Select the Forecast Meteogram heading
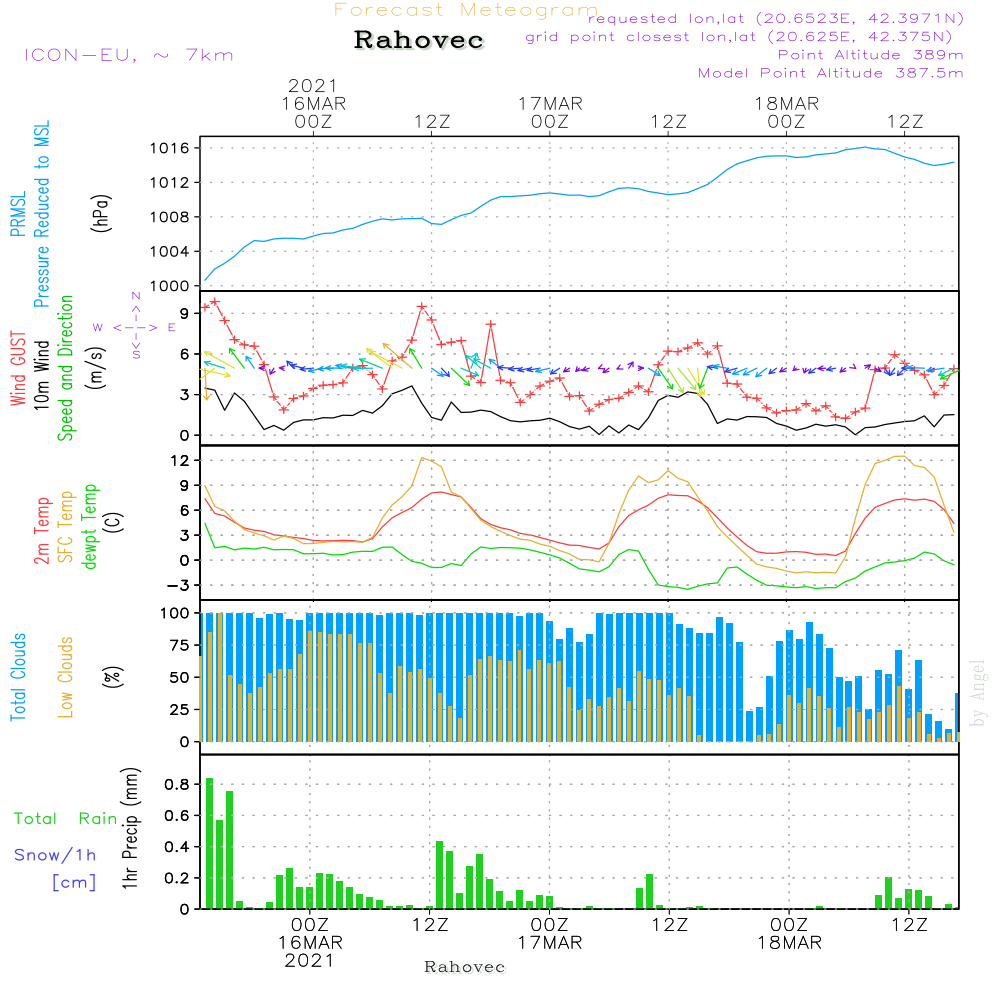 [x=465, y=10]
